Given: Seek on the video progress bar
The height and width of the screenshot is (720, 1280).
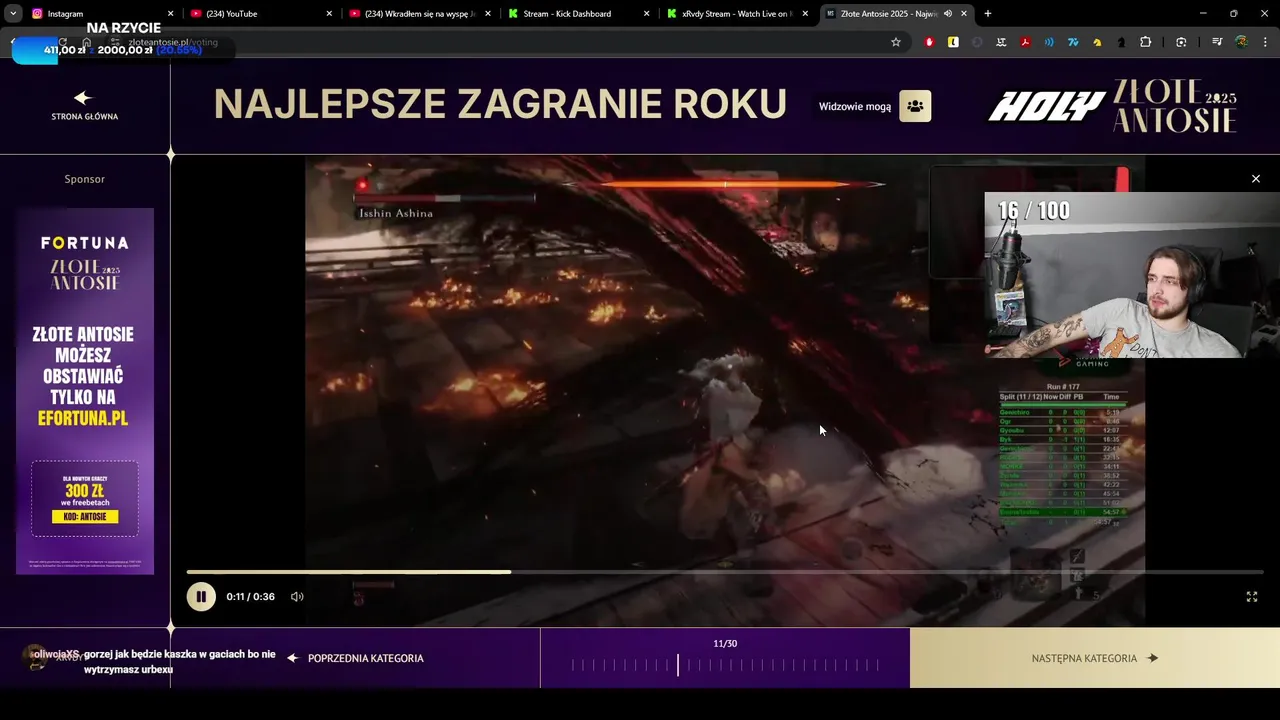Looking at the screenshot, I should click(x=724, y=572).
